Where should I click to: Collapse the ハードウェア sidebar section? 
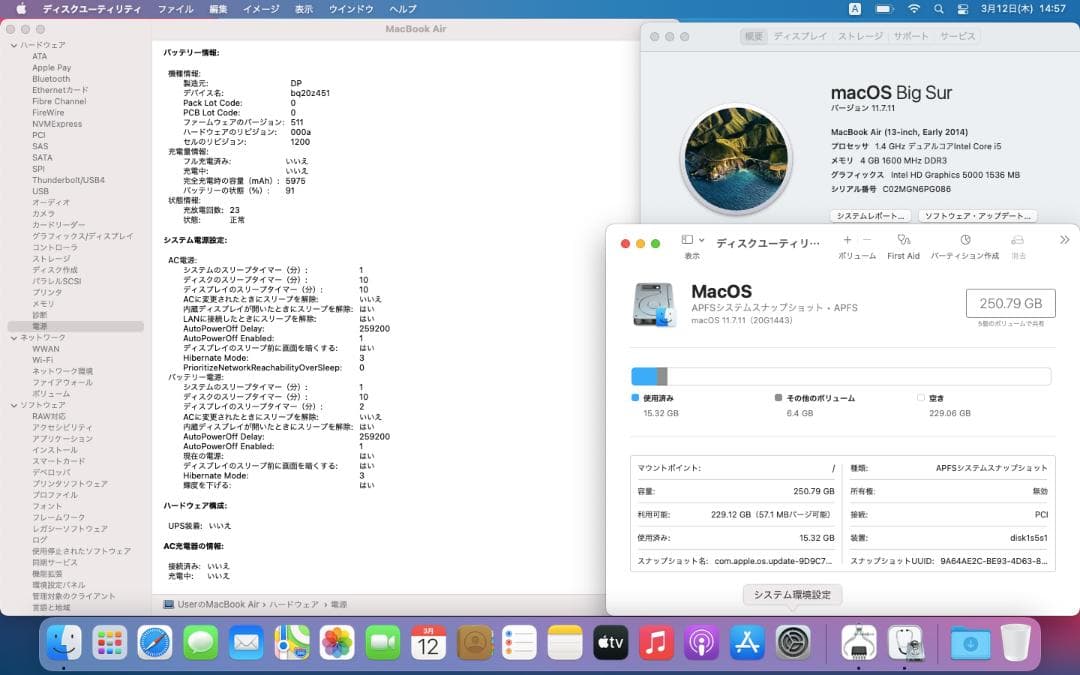coord(14,45)
